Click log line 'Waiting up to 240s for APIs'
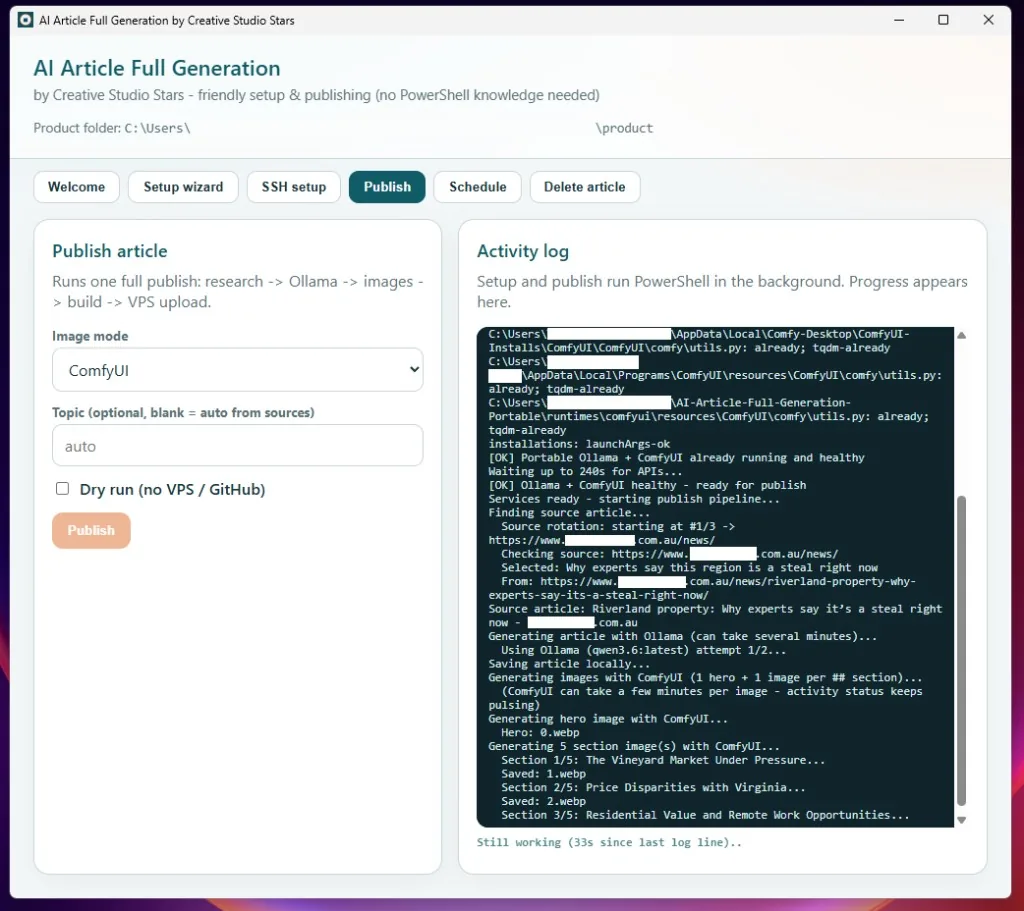This screenshot has width=1024, height=911. [x=585, y=471]
